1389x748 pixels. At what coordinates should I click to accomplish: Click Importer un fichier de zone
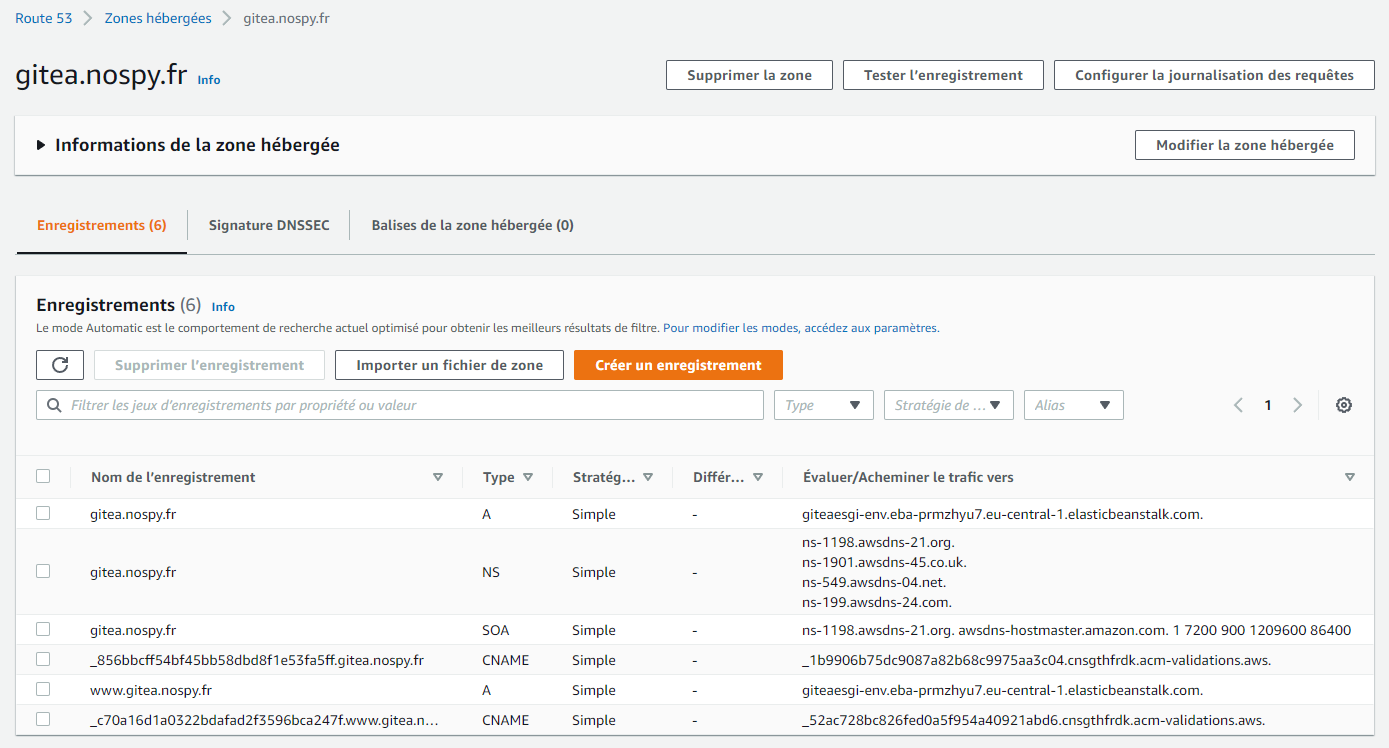pyautogui.click(x=450, y=365)
